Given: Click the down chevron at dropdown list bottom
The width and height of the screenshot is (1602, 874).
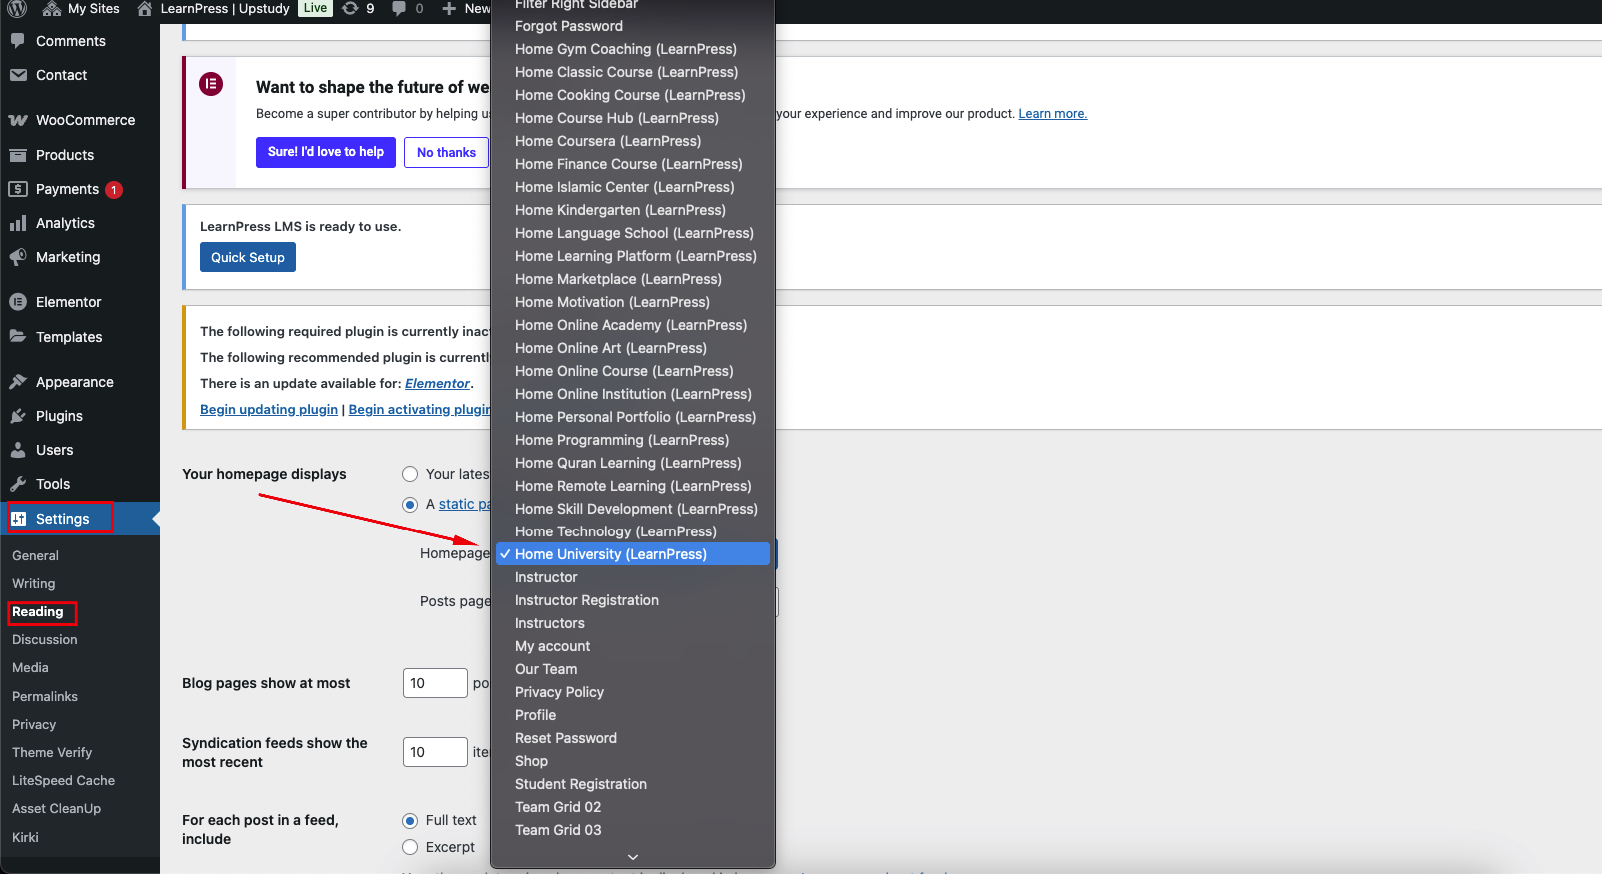Looking at the screenshot, I should (x=633, y=857).
